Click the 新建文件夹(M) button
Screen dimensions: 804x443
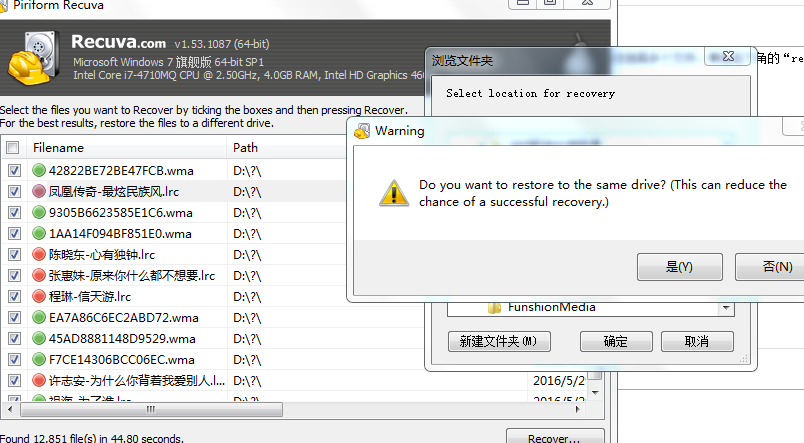pyautogui.click(x=499, y=341)
